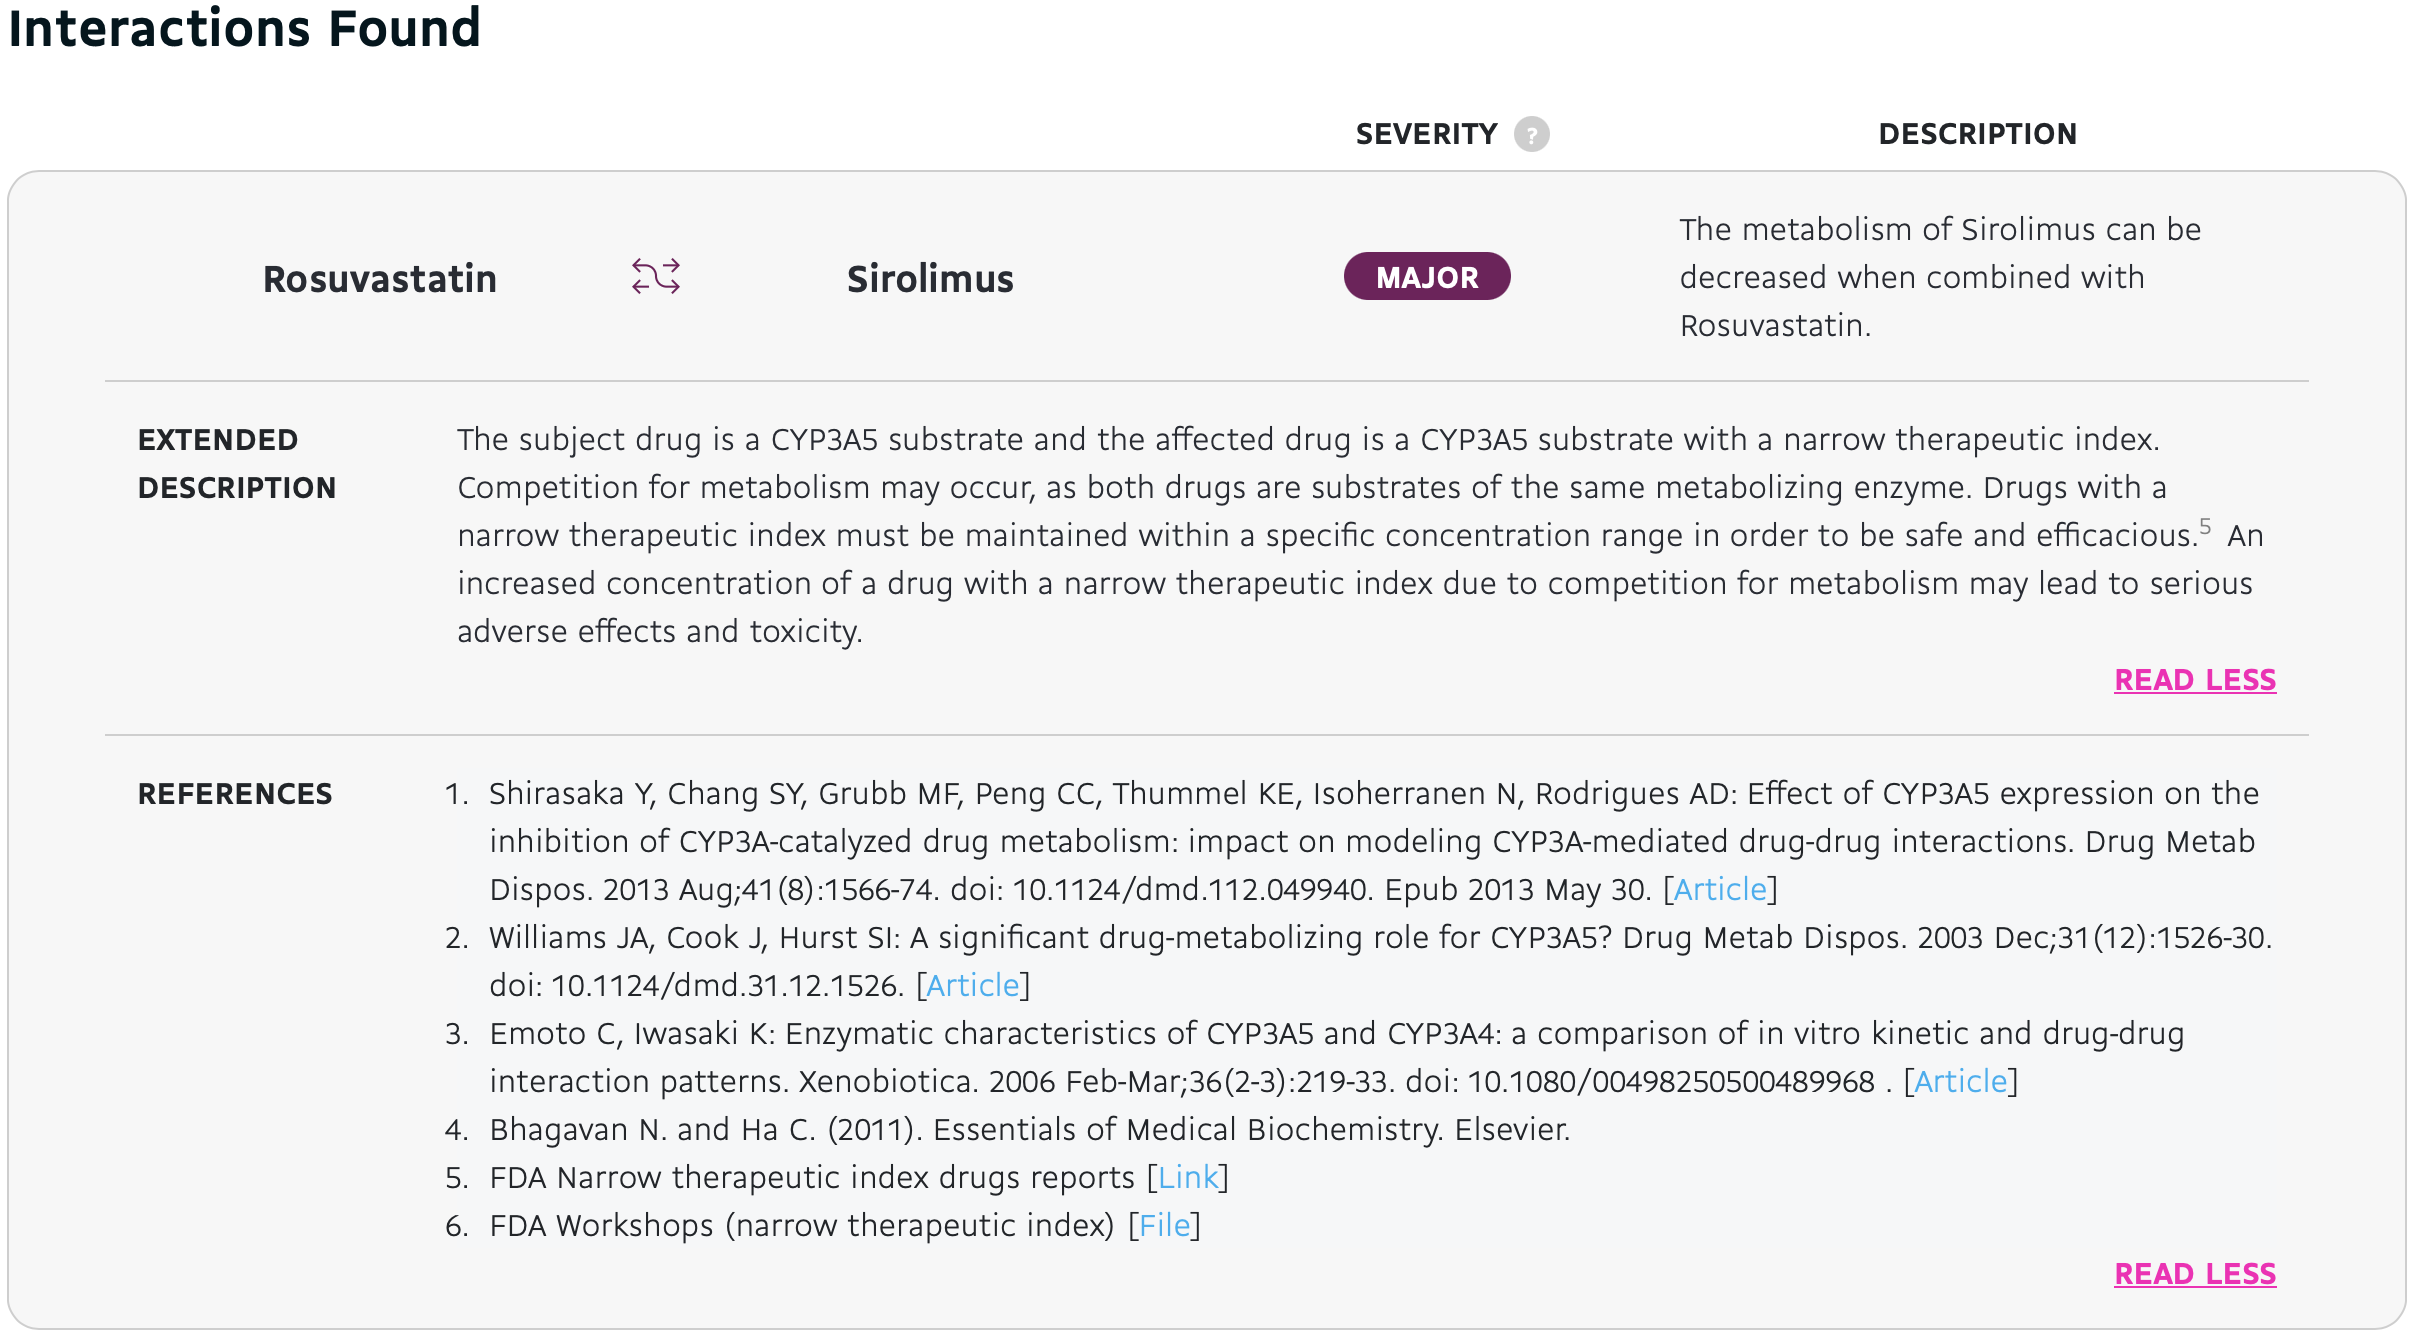
Task: Click the Extended Description section label
Action: (237, 463)
